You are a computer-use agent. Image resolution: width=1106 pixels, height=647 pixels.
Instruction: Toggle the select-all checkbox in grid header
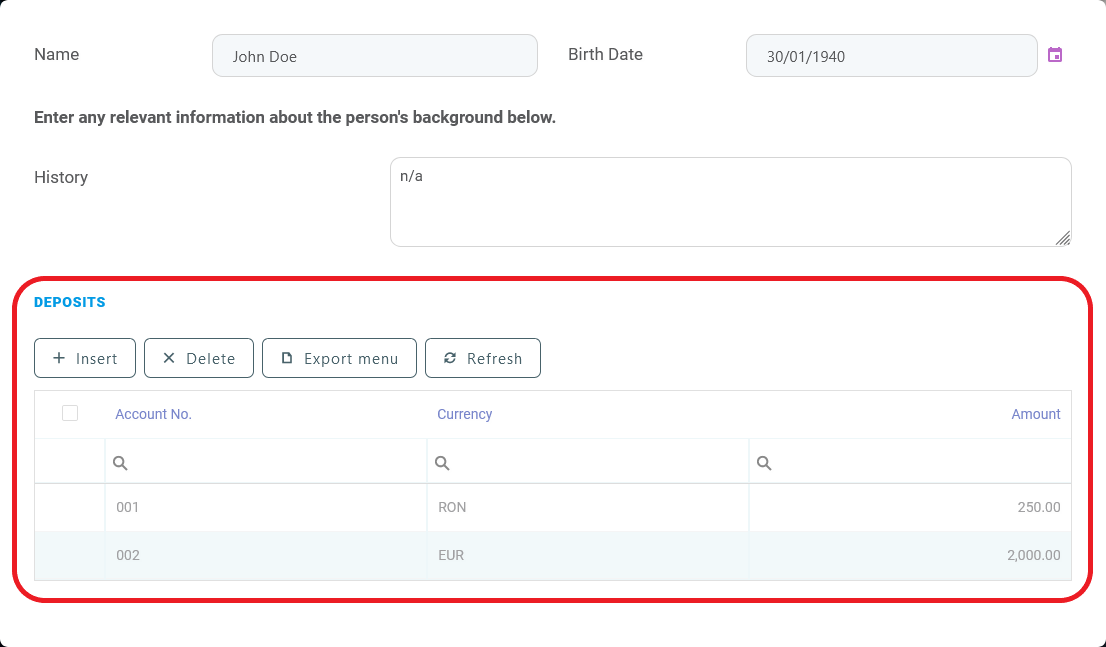[x=69, y=412]
